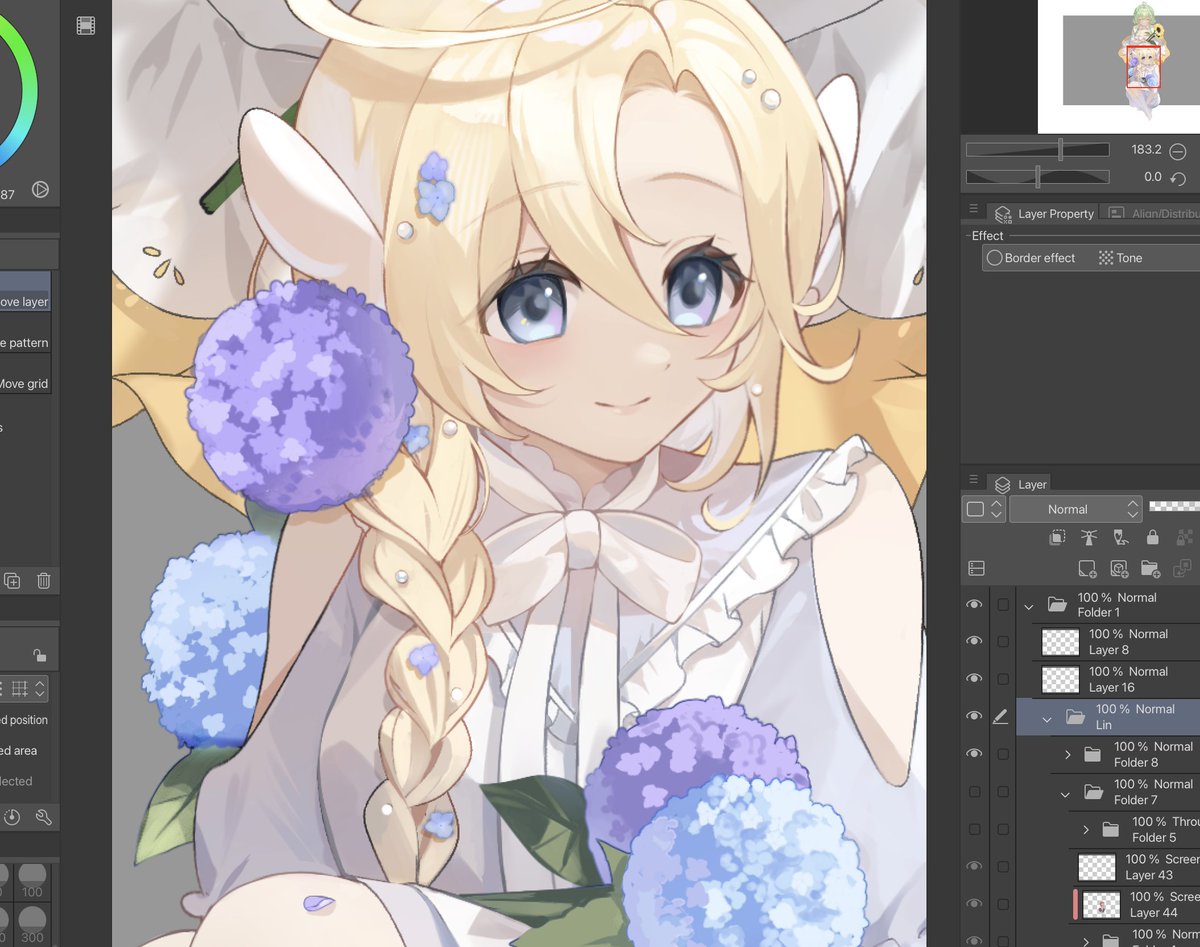This screenshot has height=947, width=1200.
Task: Click the Lock Layer padlock icon
Action: click(x=1153, y=537)
